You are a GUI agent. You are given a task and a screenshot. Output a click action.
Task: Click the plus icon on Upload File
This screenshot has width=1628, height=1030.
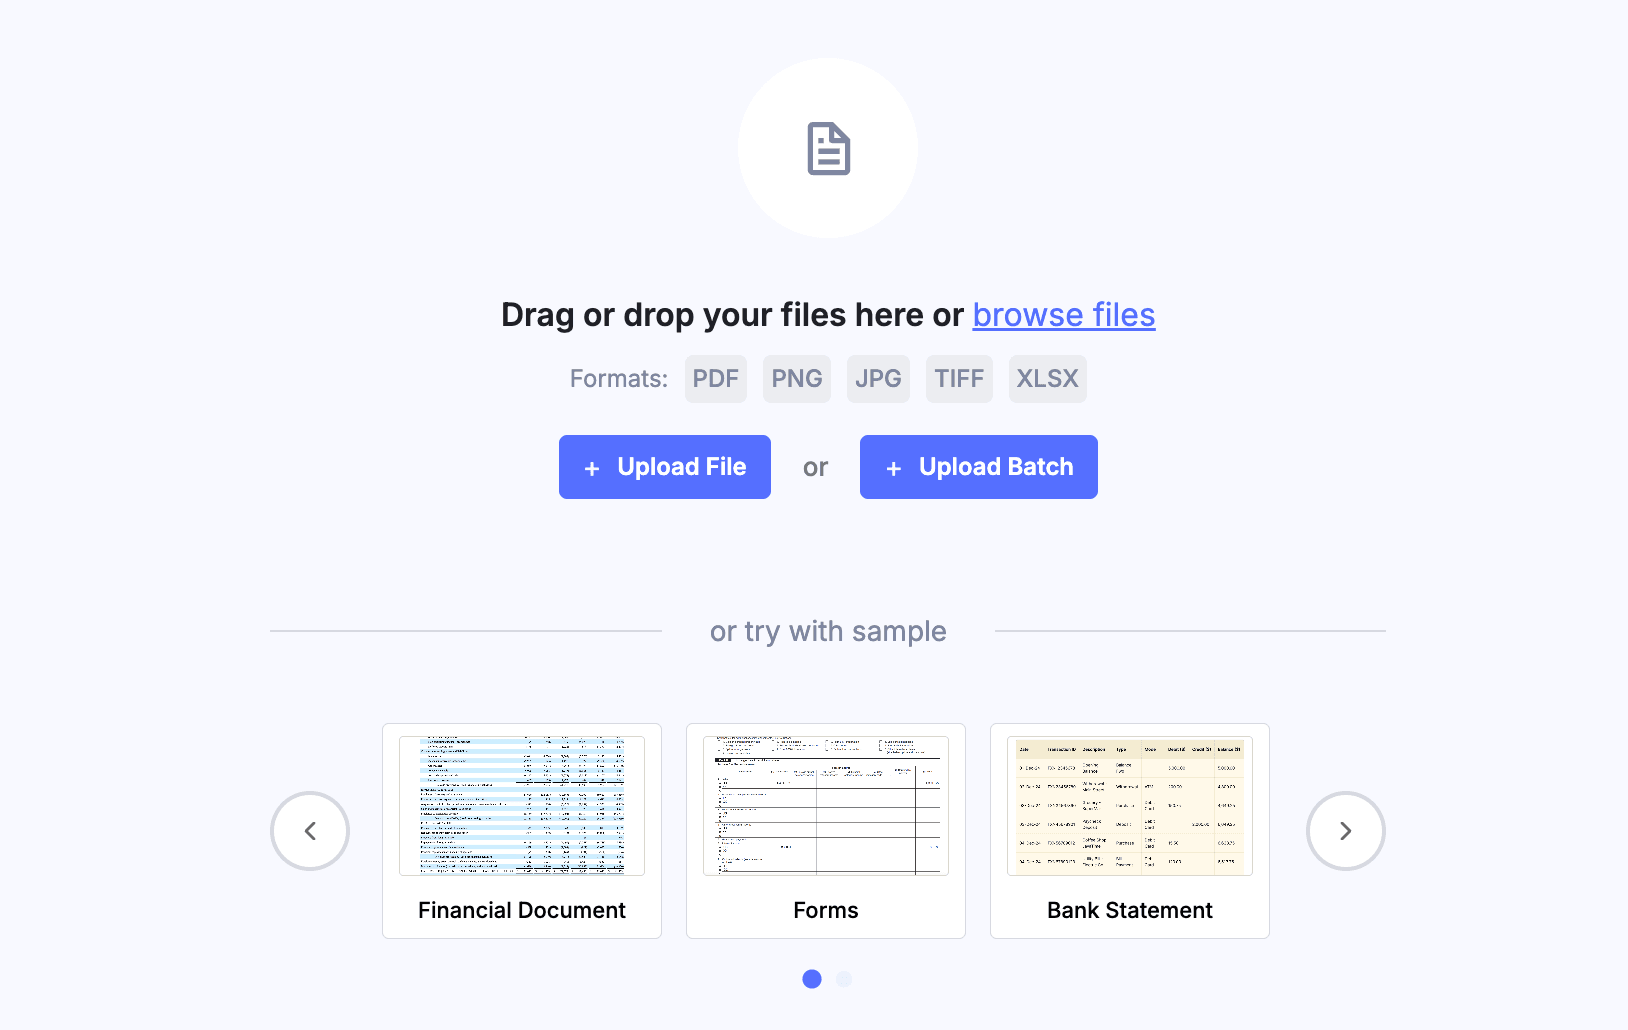(592, 468)
